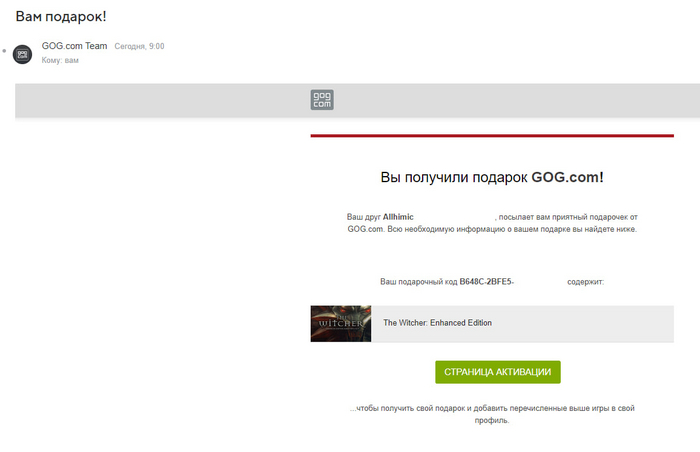Click the GOG.com logo in email banner
The image size is (700, 452).
(x=321, y=100)
